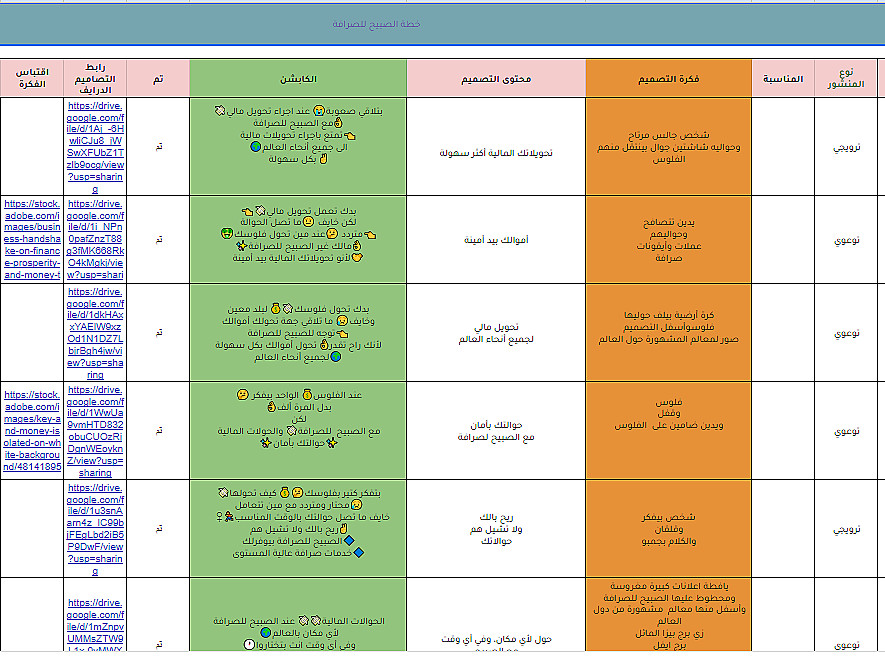Click caption cell عند الفلوس الواحد بيفكر

tap(298, 431)
